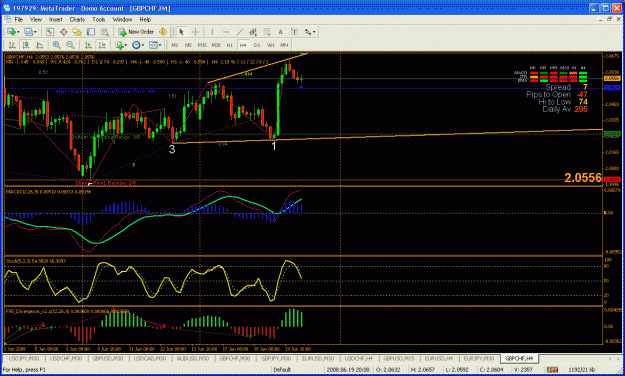The image size is (625, 376).
Task: Select the Cursor arrow tool
Action: click(181, 32)
